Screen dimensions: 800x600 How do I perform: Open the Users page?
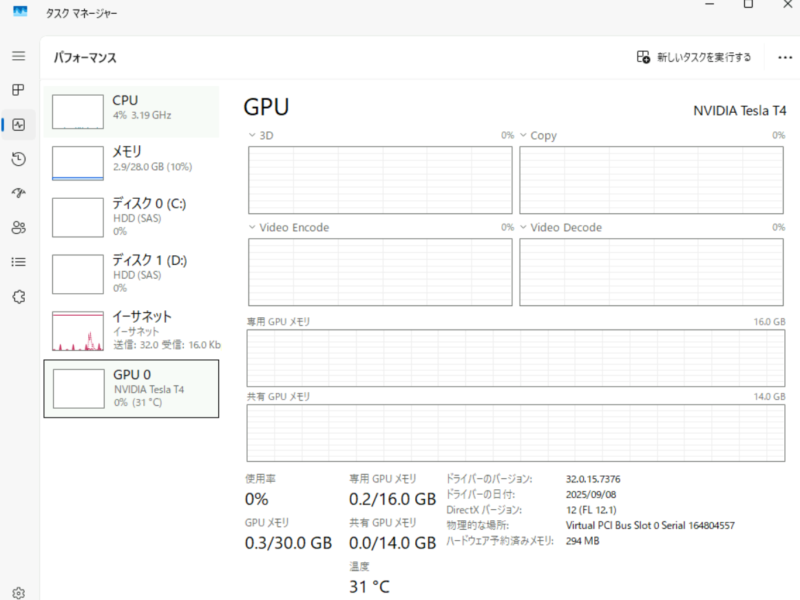pyautogui.click(x=17, y=227)
